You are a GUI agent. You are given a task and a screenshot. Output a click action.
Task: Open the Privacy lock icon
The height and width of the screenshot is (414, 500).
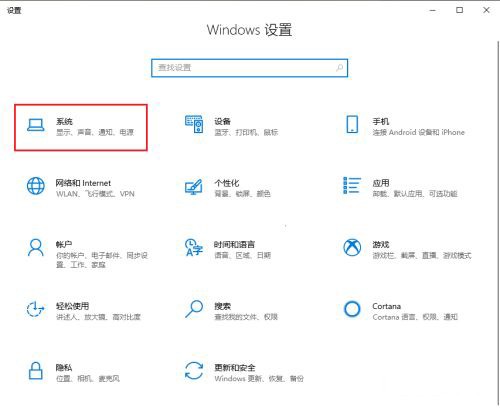coord(36,371)
